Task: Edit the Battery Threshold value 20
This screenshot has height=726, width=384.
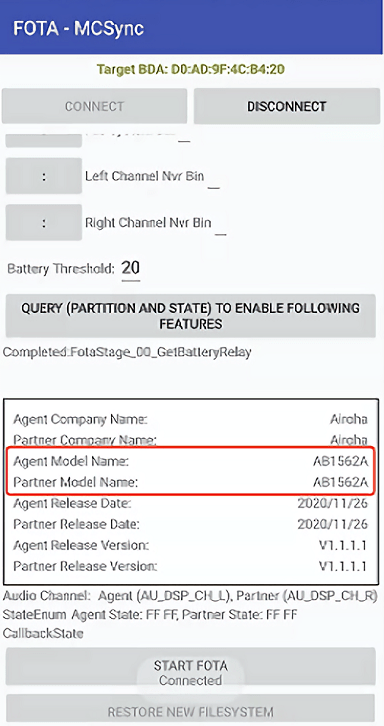Action: coord(131,269)
